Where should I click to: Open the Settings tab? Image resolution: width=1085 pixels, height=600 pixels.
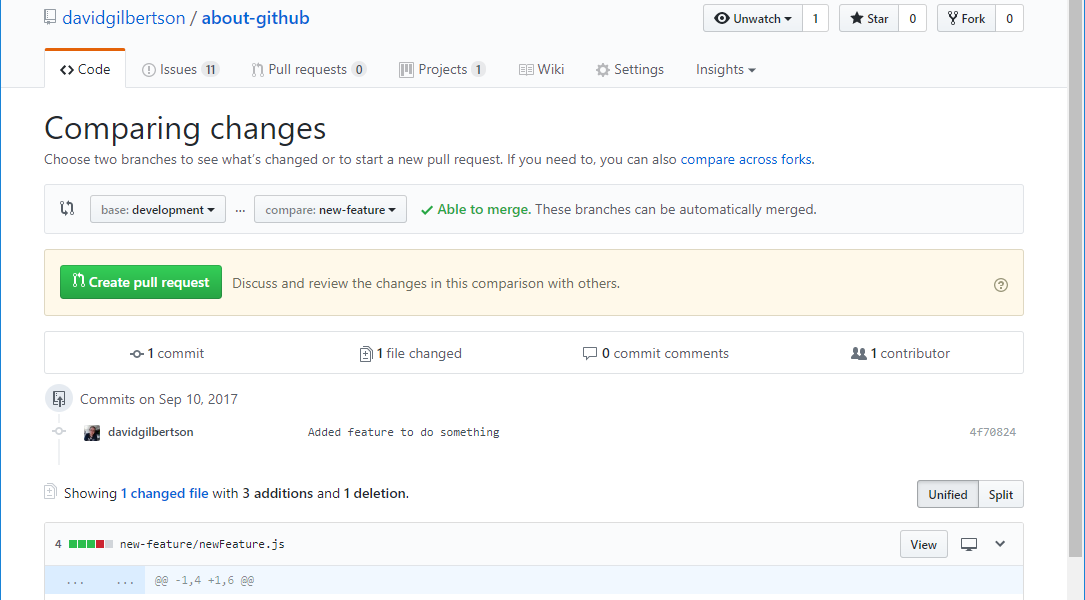pyautogui.click(x=630, y=69)
